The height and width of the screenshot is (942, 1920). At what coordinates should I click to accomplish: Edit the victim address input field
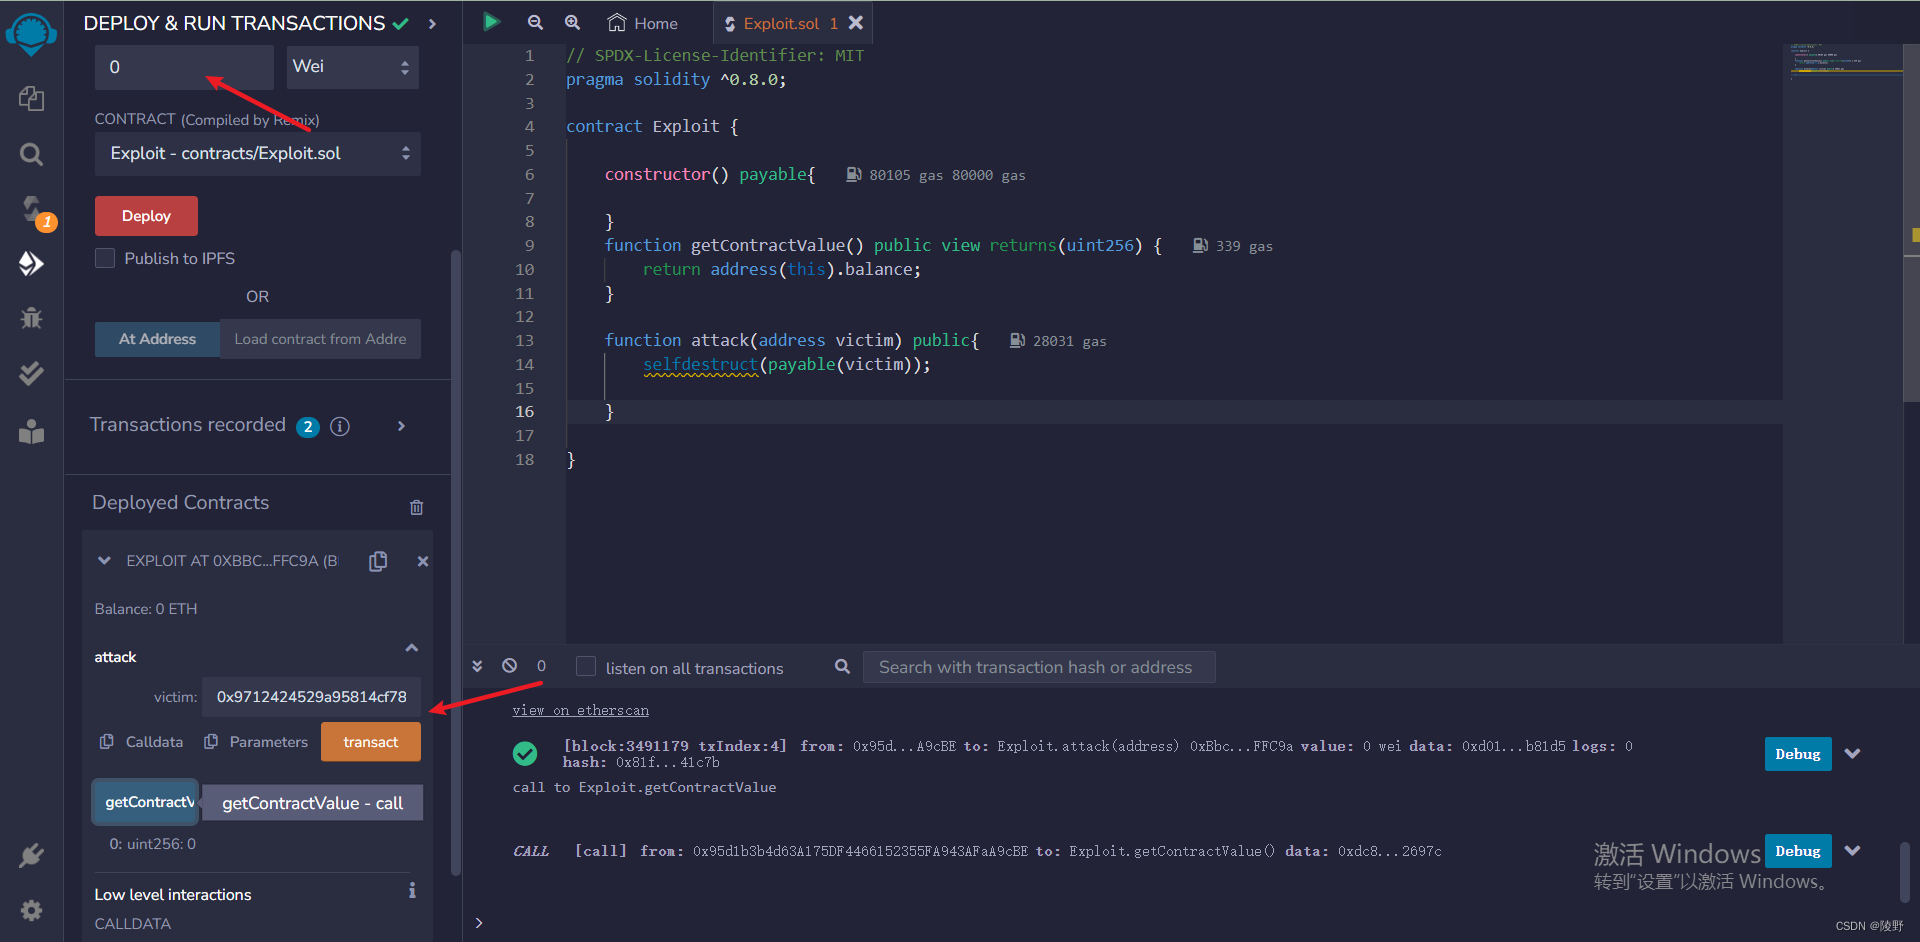[x=311, y=697]
